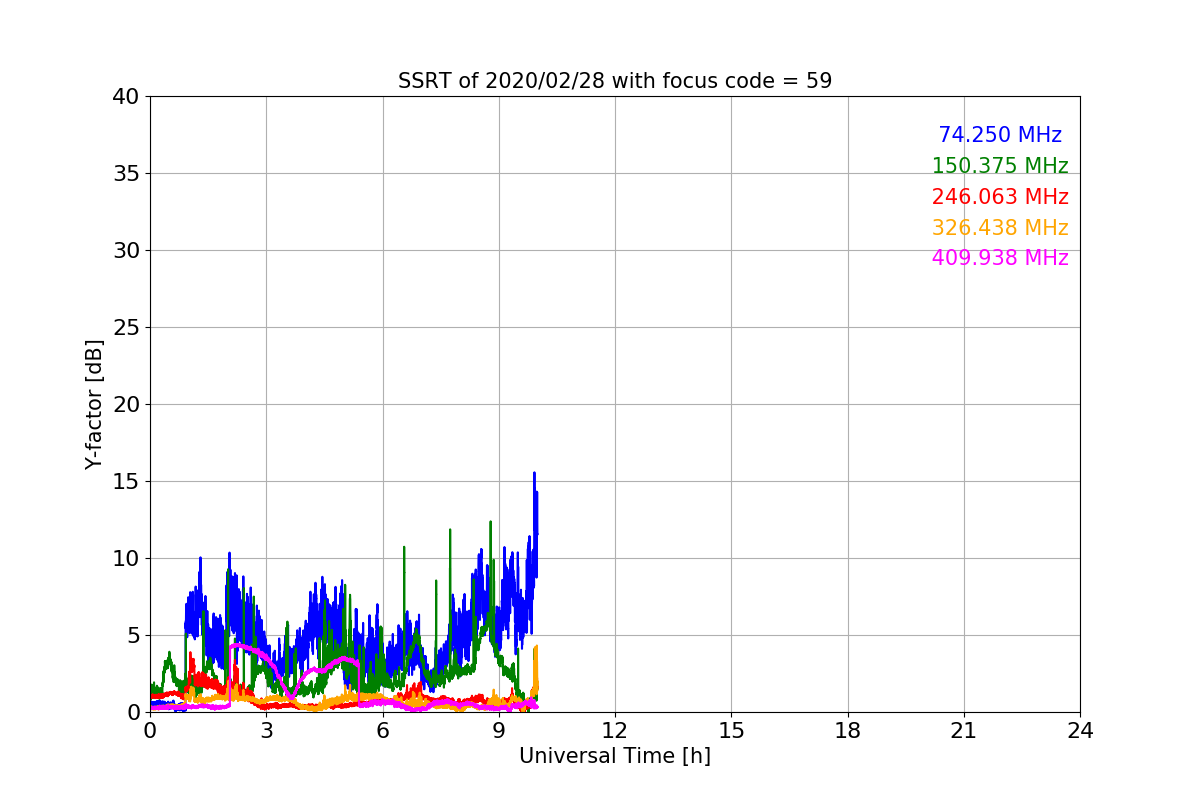The height and width of the screenshot is (800, 1200).
Task: Click the x-axis tick label 6
Action: click(383, 731)
